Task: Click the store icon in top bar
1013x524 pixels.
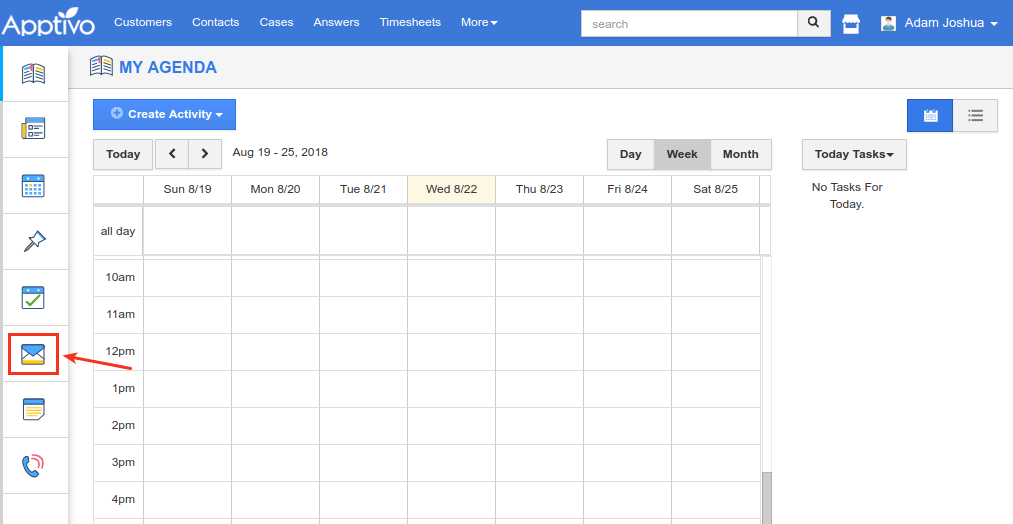Action: click(x=851, y=23)
